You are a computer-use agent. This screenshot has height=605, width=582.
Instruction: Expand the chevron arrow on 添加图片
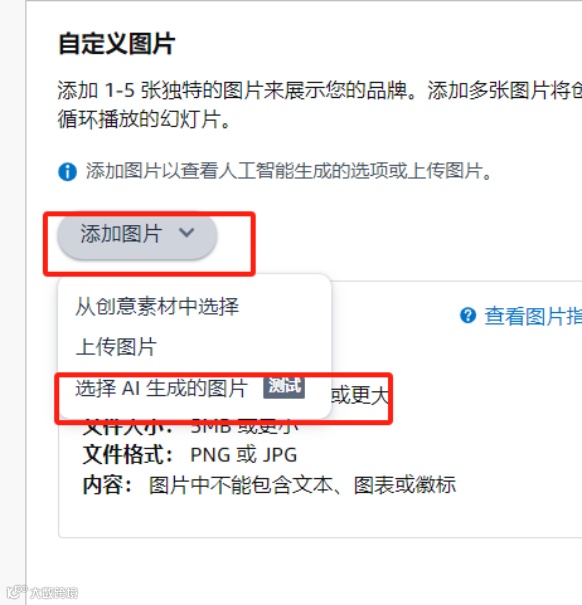pos(186,232)
